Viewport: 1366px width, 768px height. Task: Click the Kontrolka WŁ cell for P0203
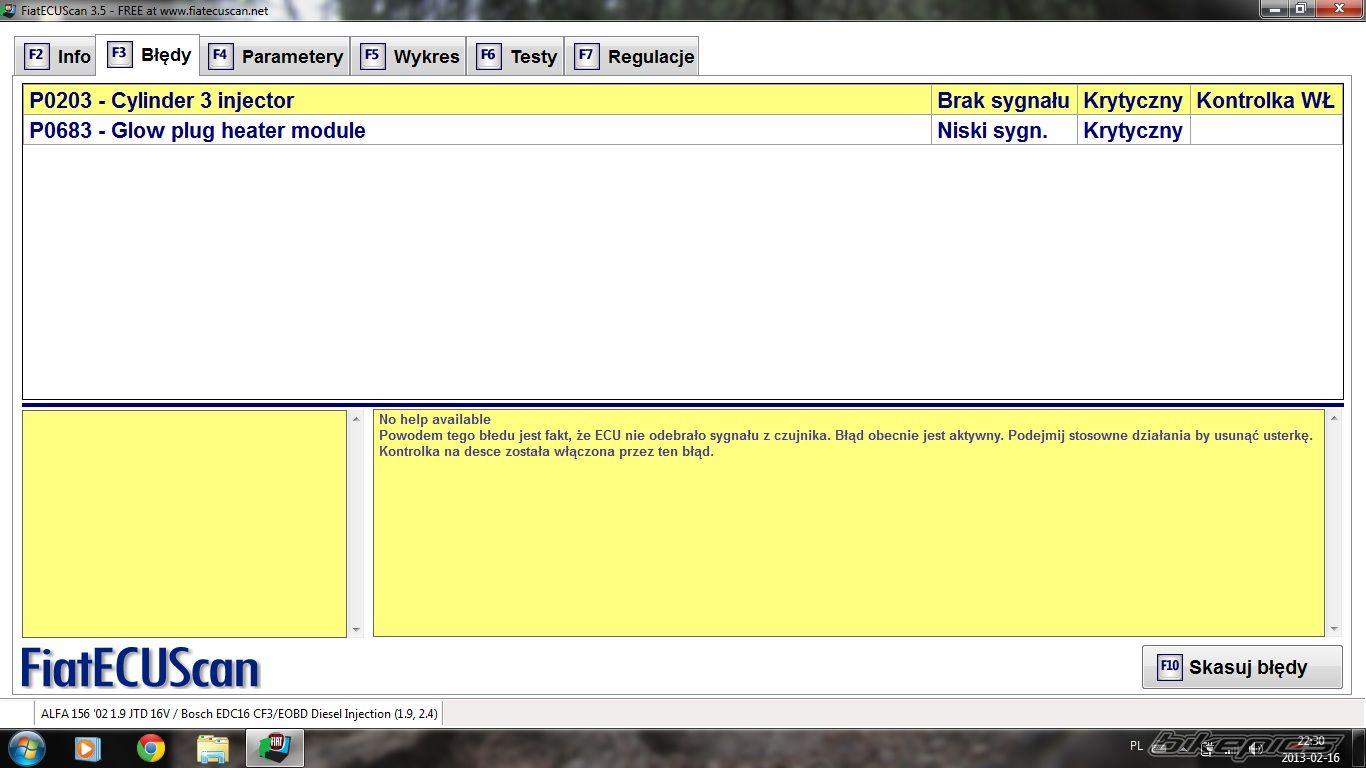(x=1265, y=100)
